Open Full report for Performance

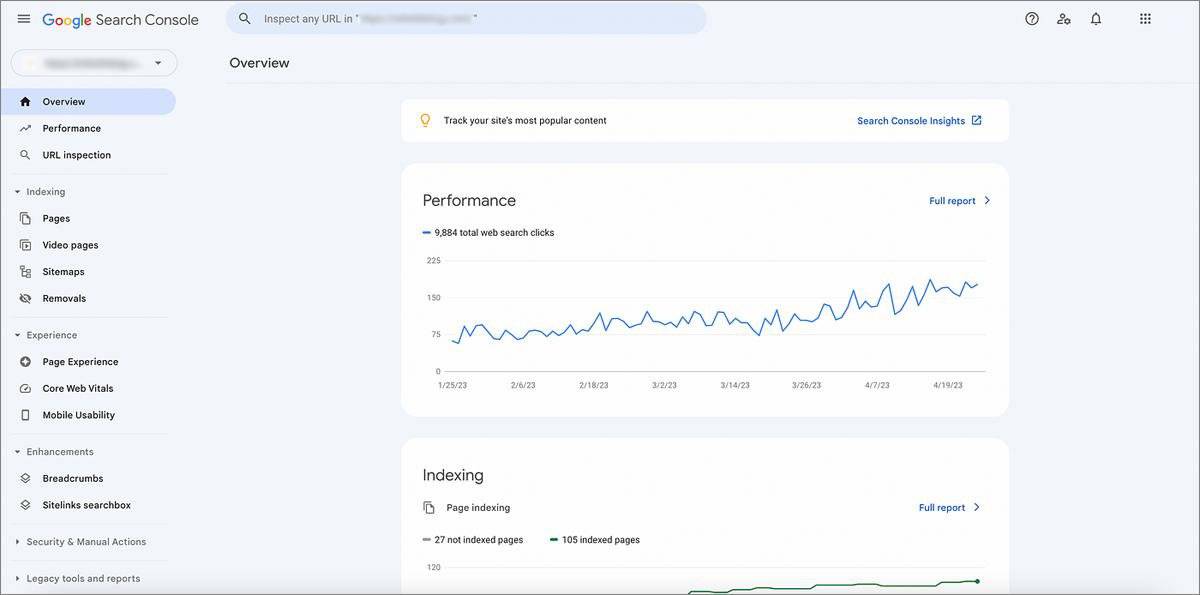coord(952,201)
